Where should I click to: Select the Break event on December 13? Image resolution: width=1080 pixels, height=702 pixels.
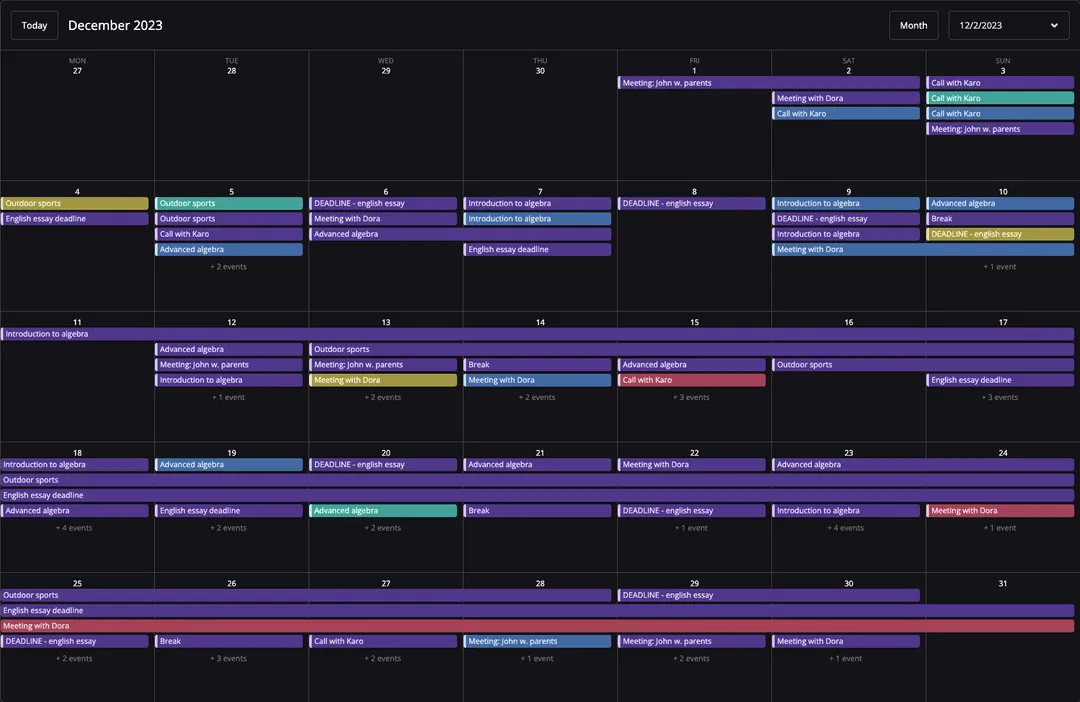coord(540,364)
